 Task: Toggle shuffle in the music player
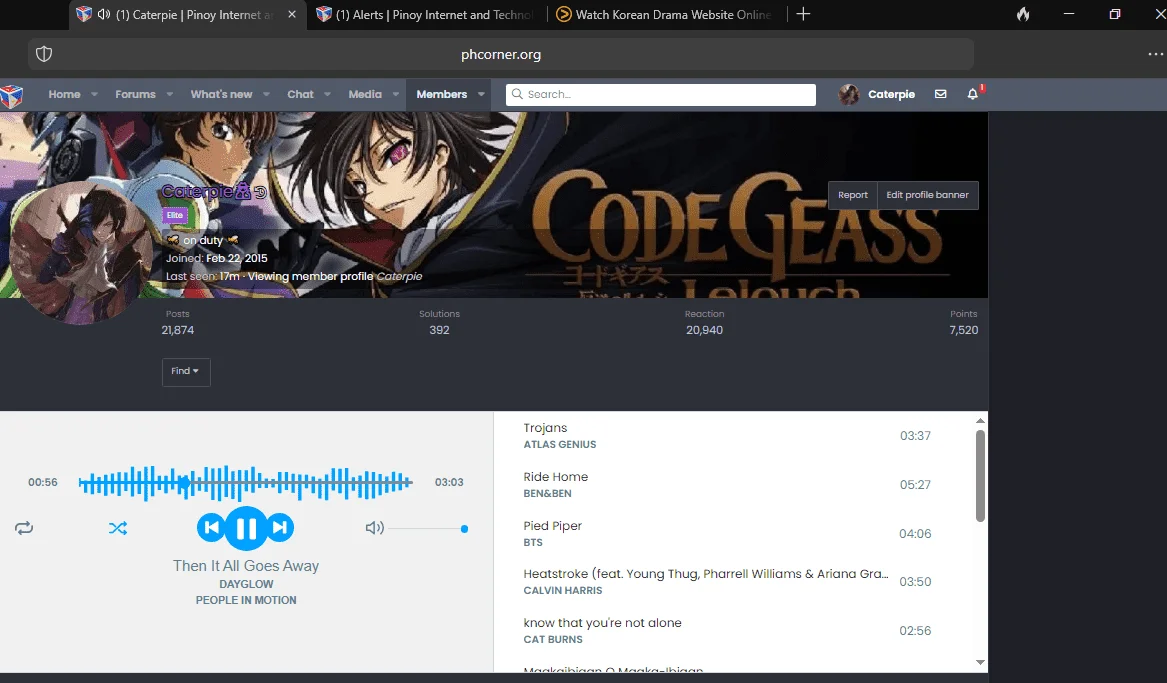(x=118, y=528)
